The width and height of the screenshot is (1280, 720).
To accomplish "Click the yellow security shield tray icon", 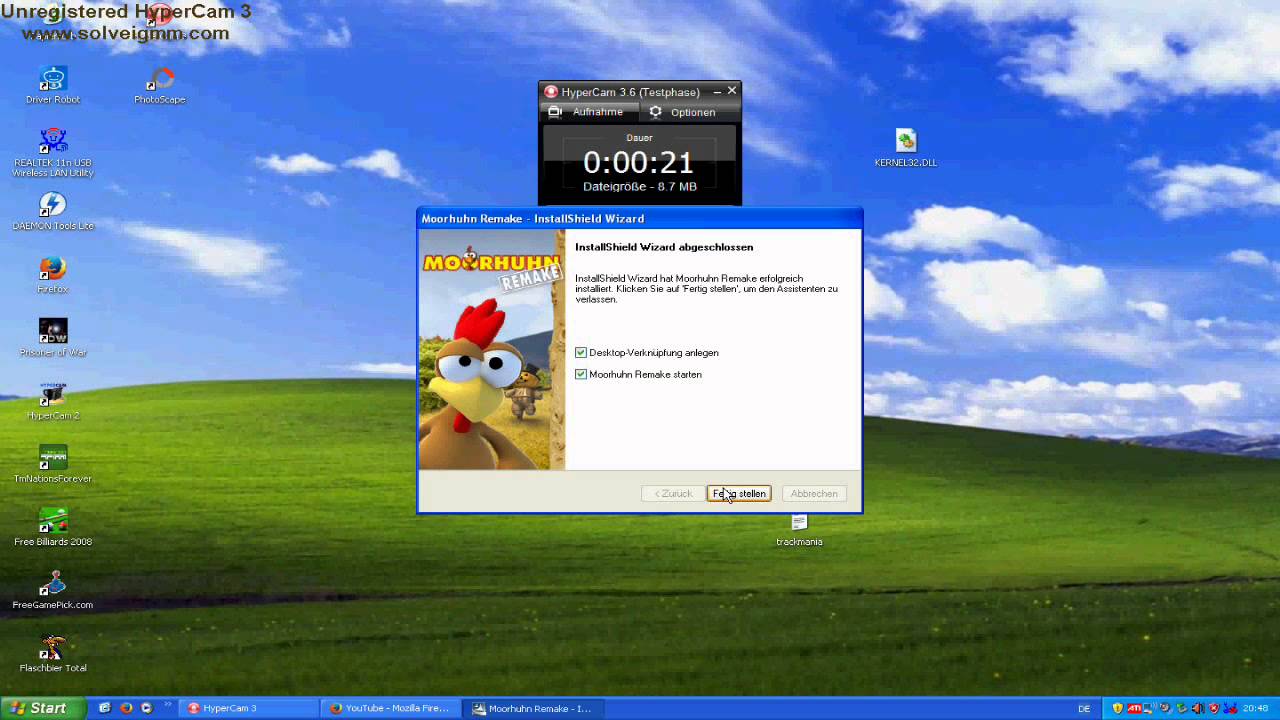I will point(1118,708).
